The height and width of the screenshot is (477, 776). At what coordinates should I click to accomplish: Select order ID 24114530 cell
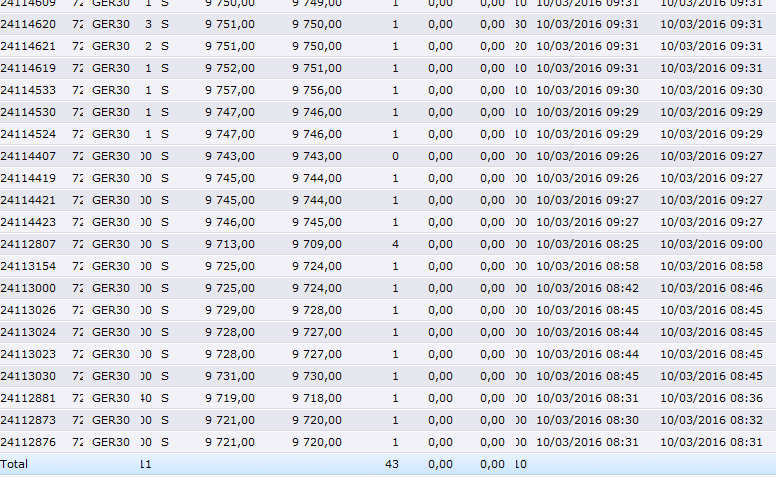pos(28,112)
